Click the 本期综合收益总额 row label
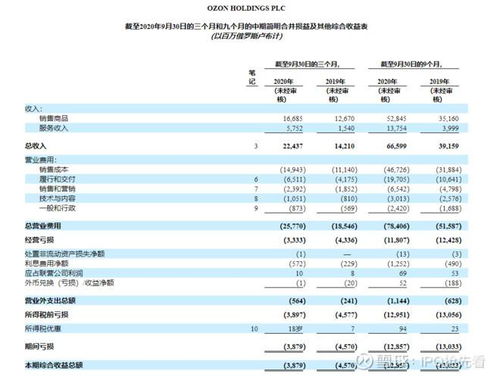Screen dimensions: 500x377 pos(54,365)
